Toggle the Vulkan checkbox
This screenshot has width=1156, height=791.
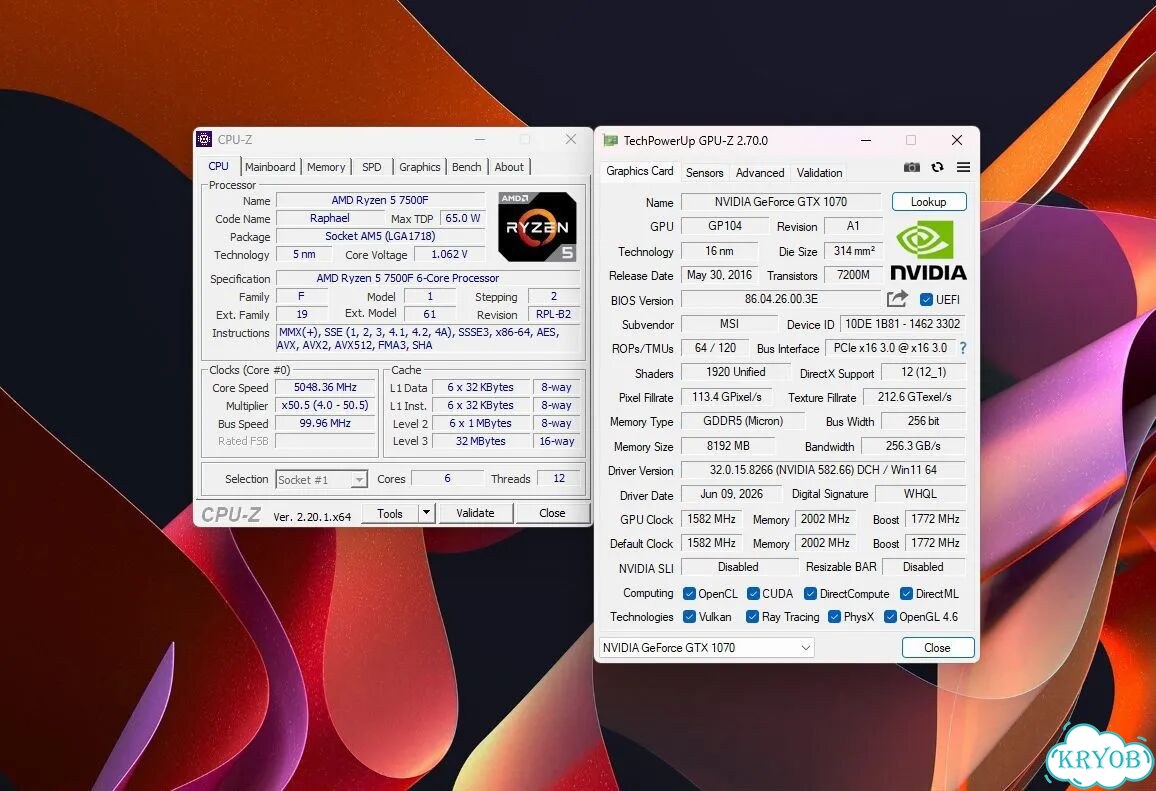689,616
